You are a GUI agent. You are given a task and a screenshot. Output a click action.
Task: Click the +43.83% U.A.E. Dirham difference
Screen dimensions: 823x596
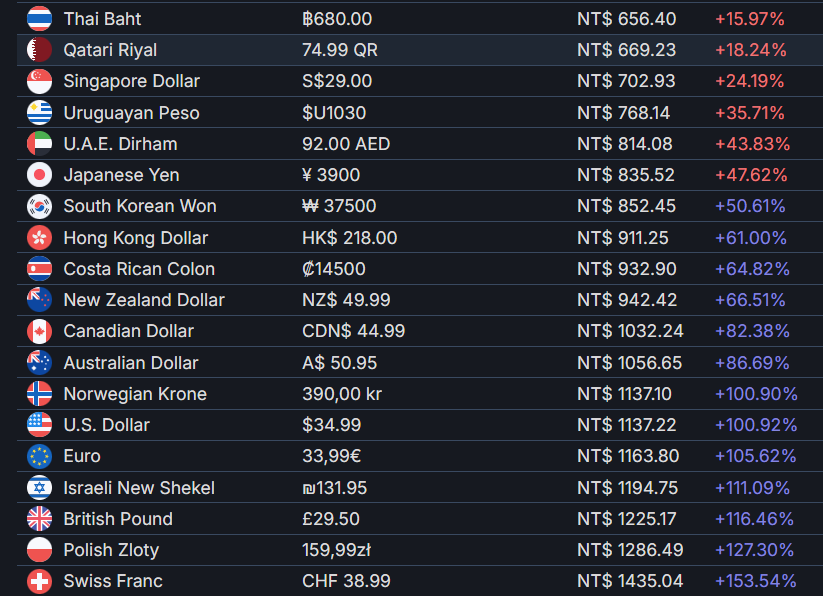pyautogui.click(x=753, y=144)
